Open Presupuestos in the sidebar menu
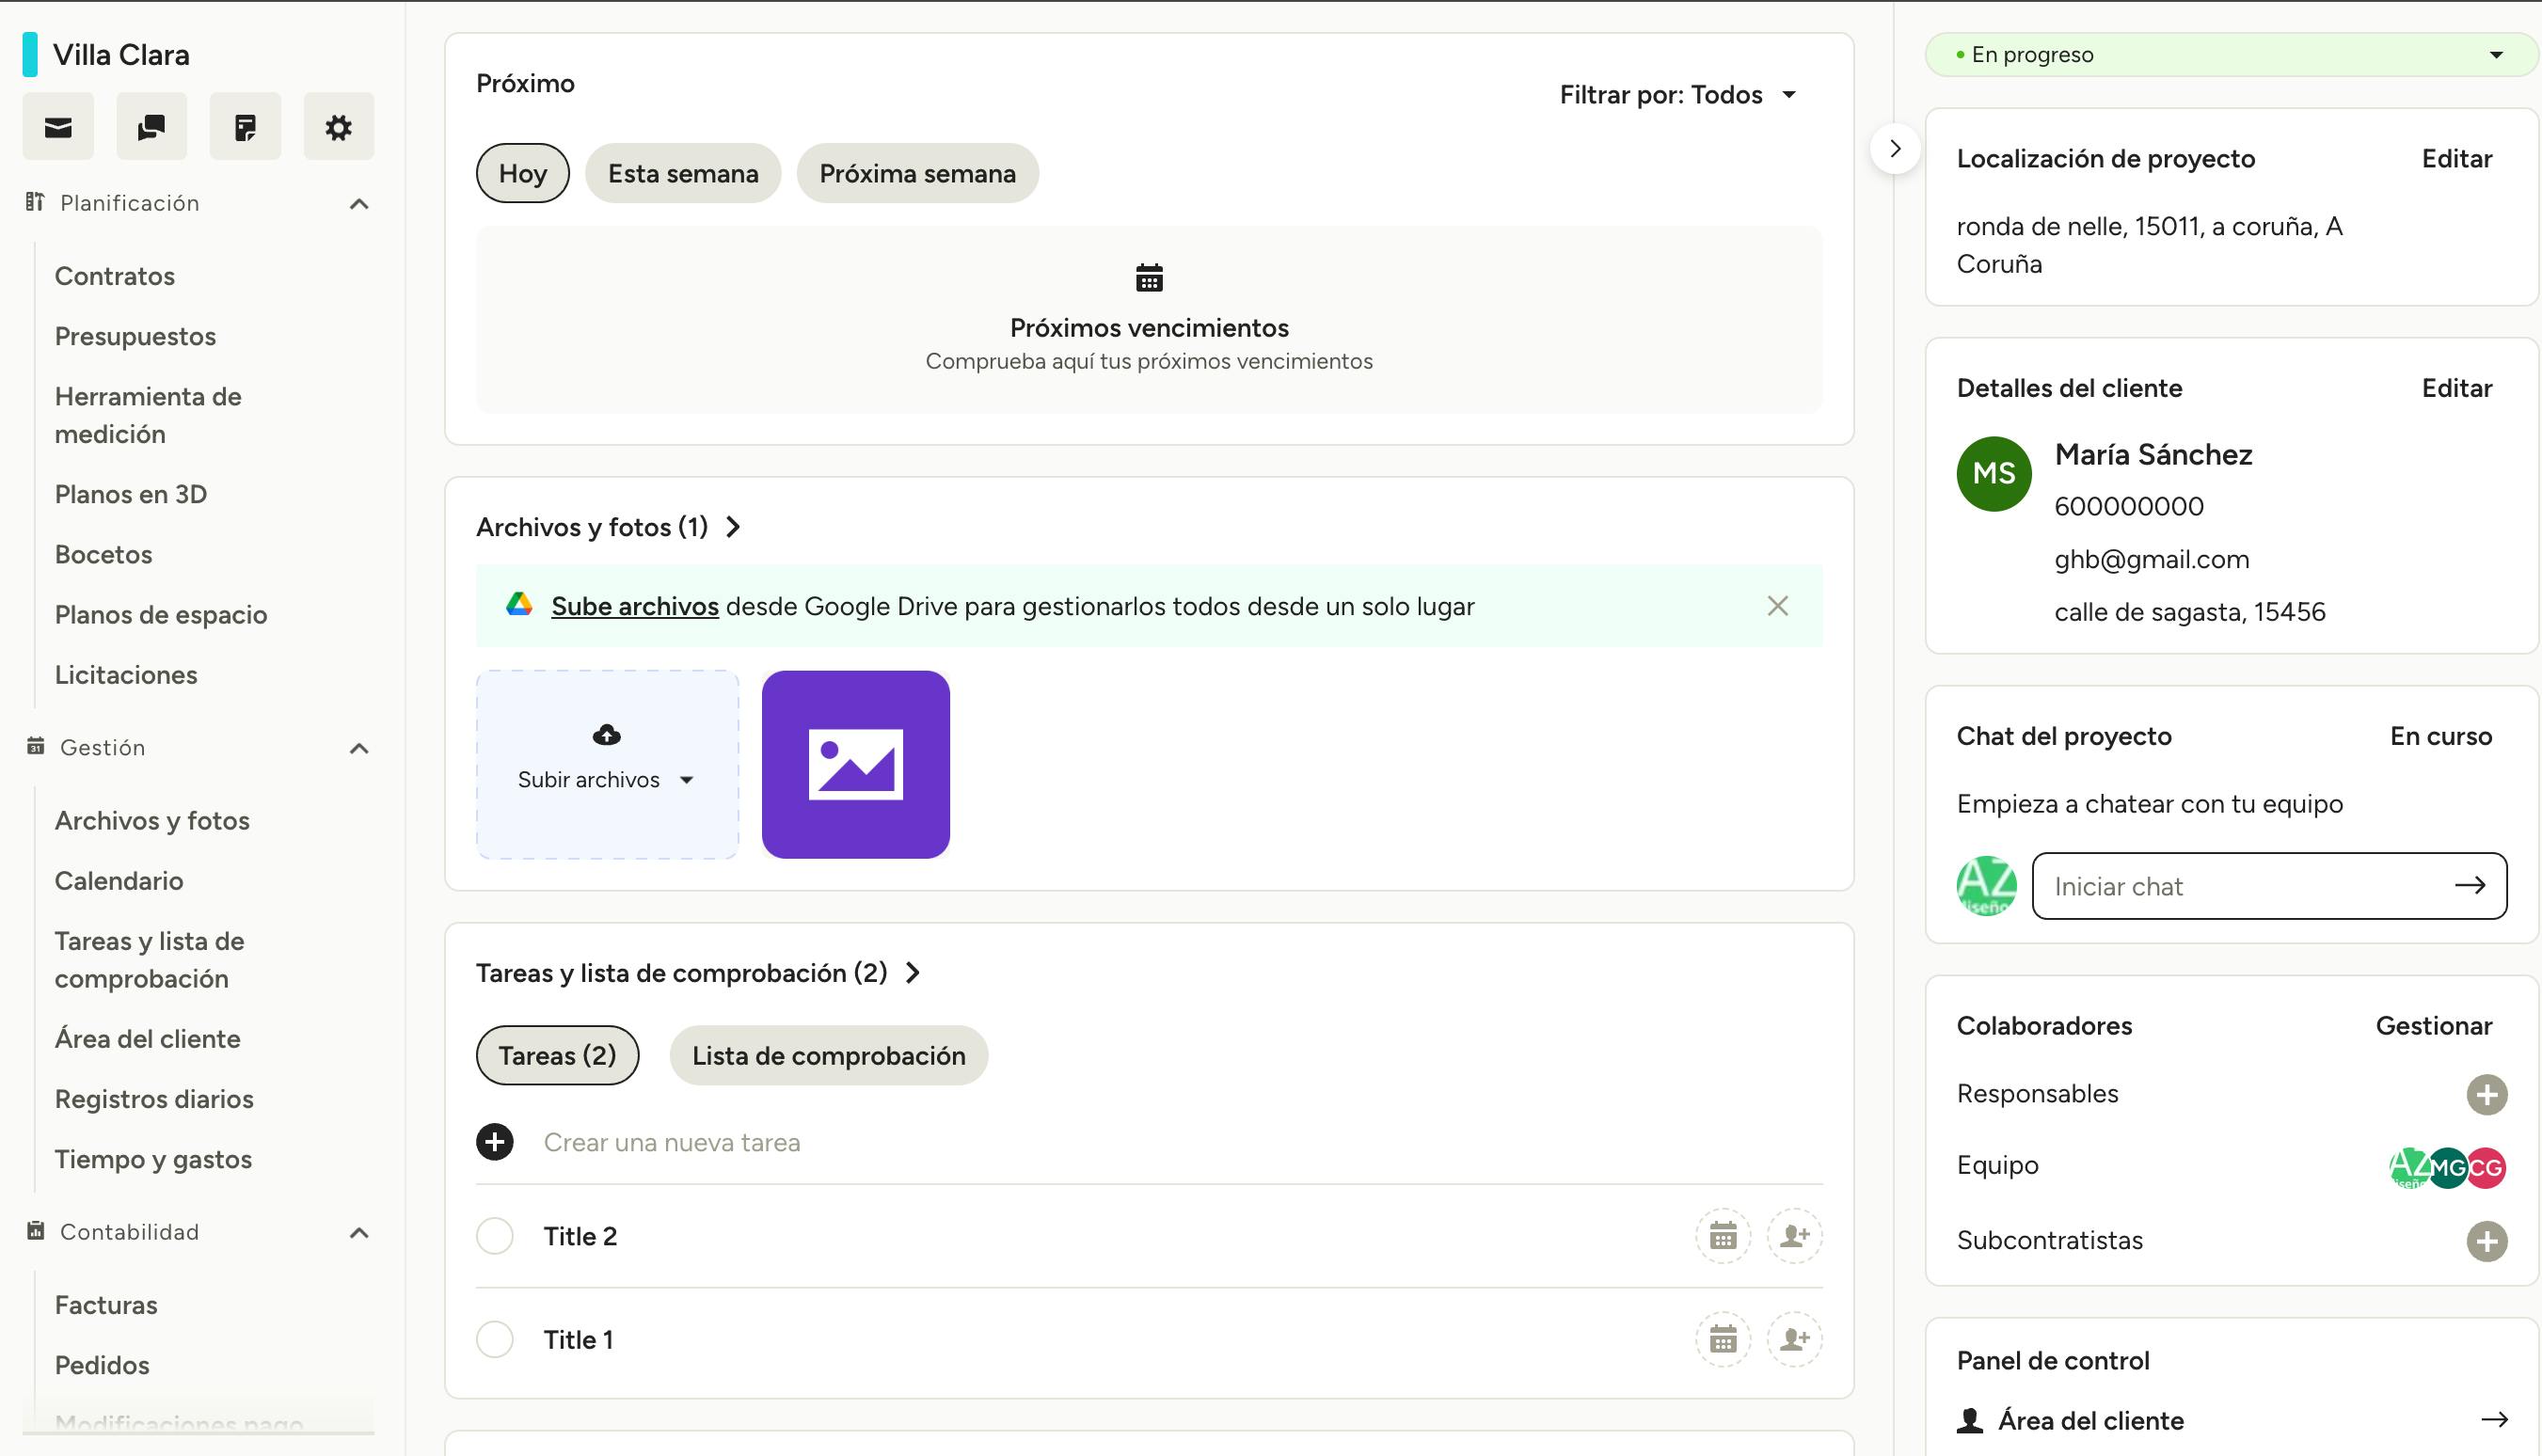The height and width of the screenshot is (1456, 2542). click(135, 336)
